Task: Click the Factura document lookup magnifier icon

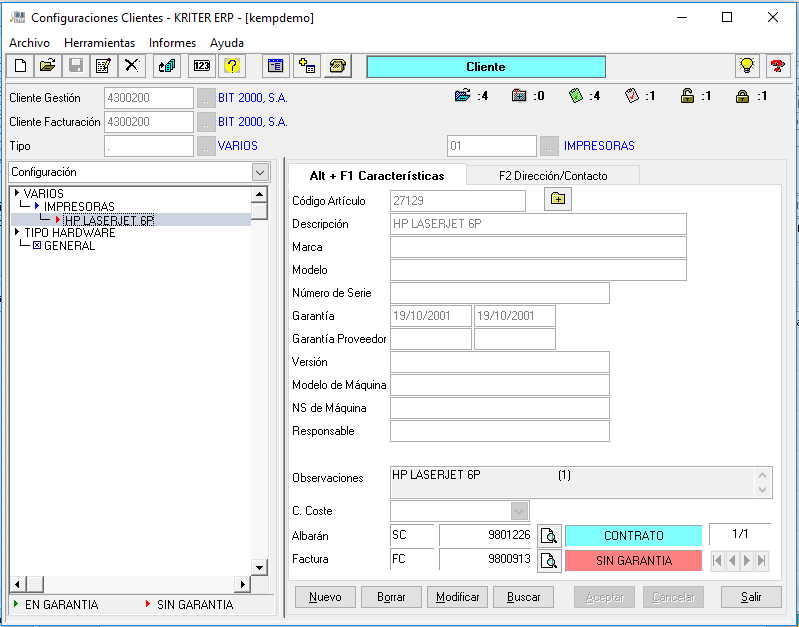Action: click(549, 561)
